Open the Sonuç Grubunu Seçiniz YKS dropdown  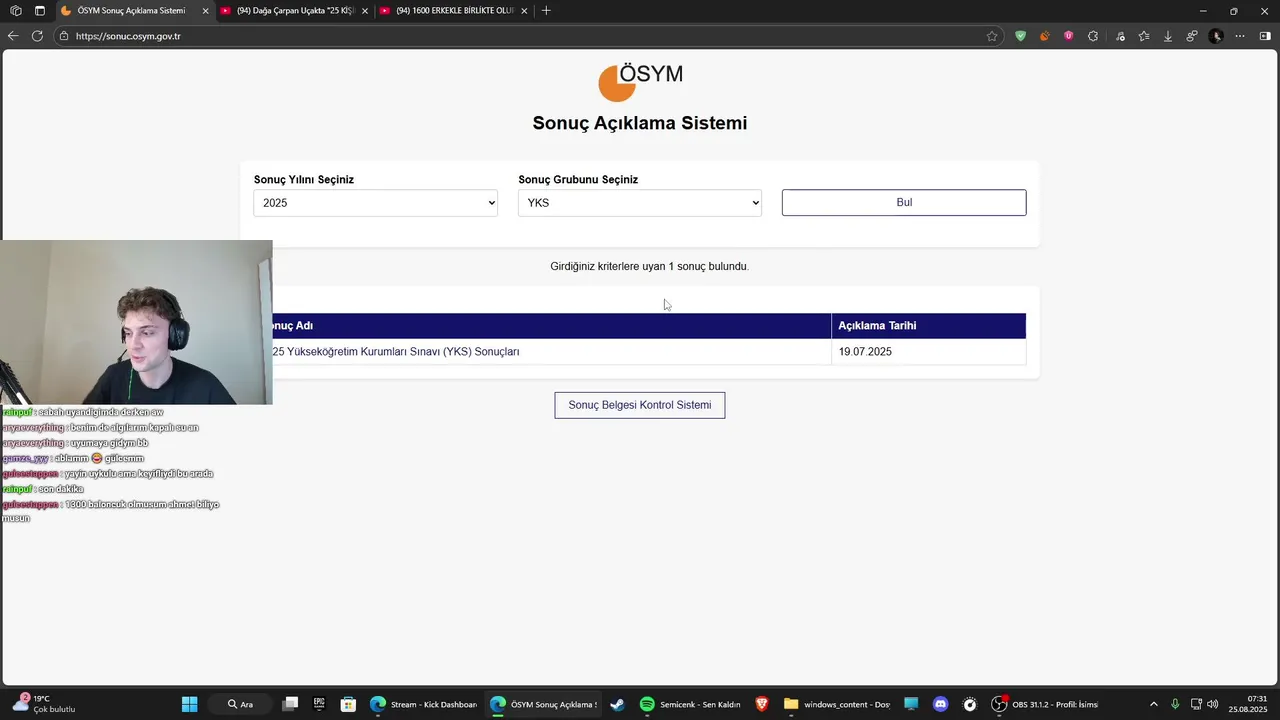(640, 203)
